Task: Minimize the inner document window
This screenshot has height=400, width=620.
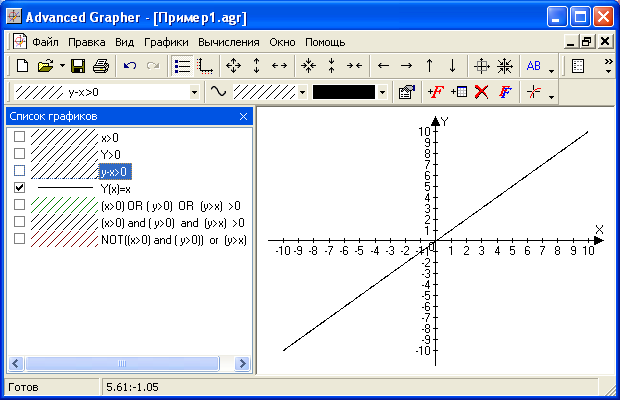Action: (570, 41)
